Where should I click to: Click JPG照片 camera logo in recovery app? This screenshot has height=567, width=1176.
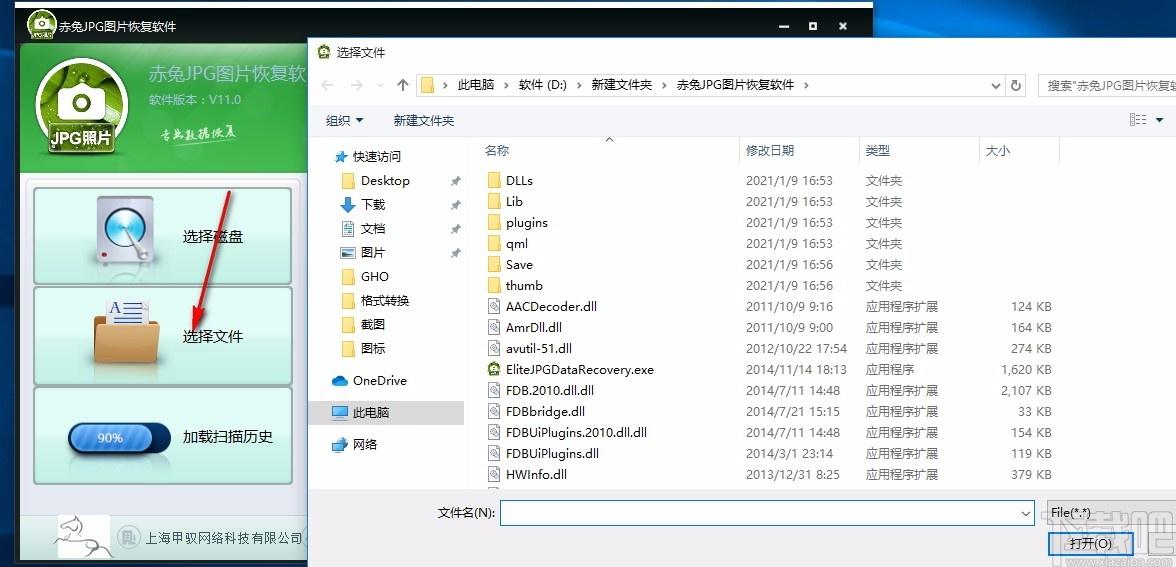point(82,106)
